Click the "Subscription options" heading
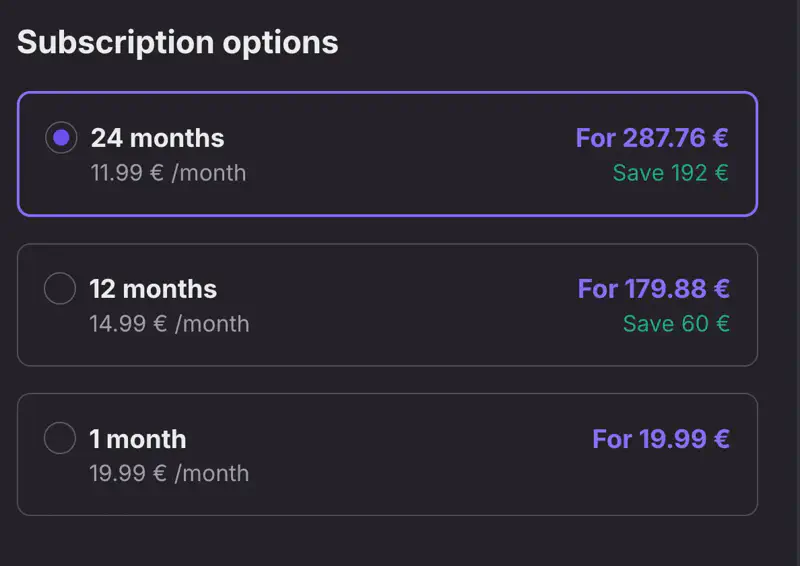800x566 pixels. (x=177, y=43)
